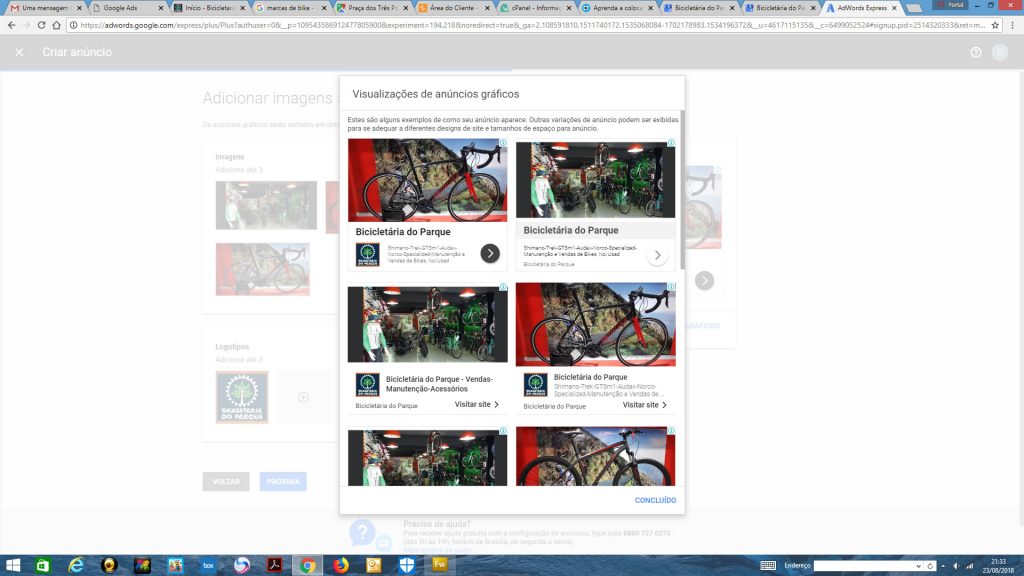Image resolution: width=1024 pixels, height=576 pixels.
Task: Click the second ad's bike shop image
Action: point(595,180)
